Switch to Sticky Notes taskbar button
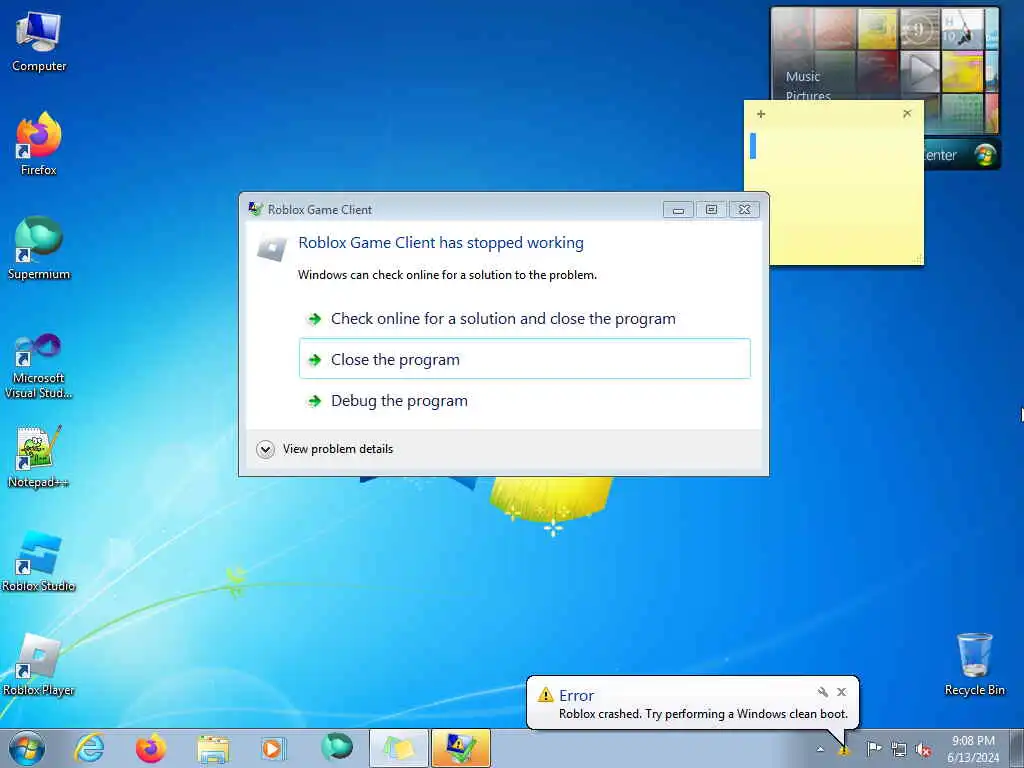The image size is (1024, 768). 399,748
